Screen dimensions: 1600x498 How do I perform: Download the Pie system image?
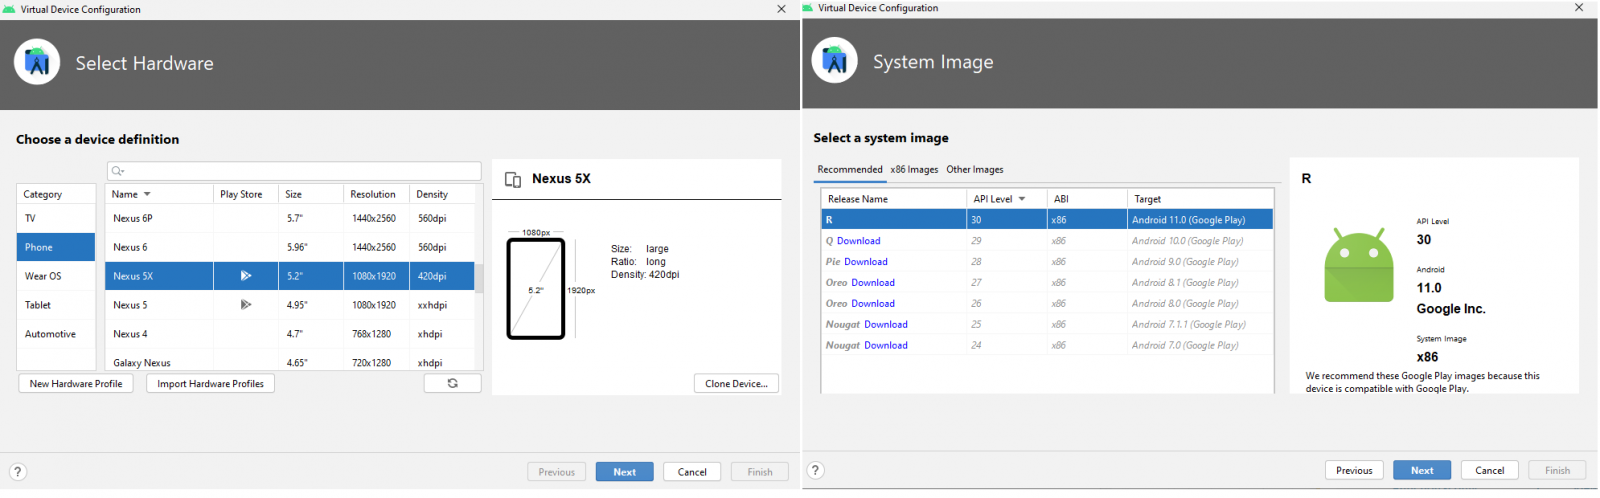(865, 262)
